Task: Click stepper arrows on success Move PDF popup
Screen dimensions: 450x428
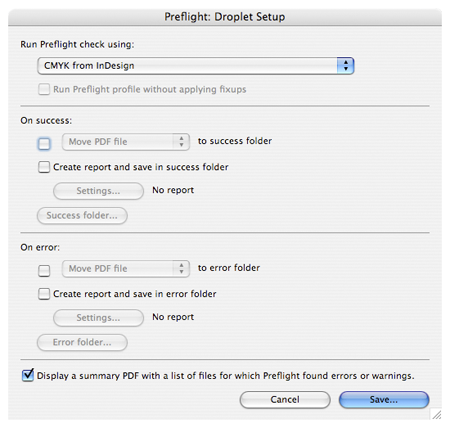Action: tap(181, 142)
